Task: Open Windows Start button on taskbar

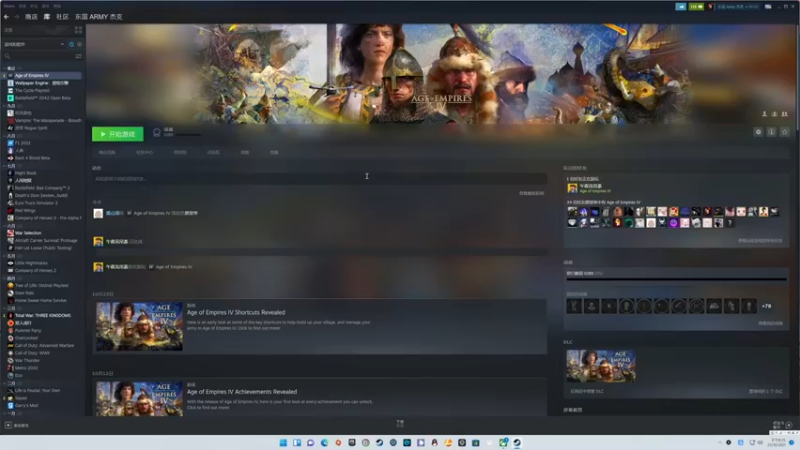Action: pyautogui.click(x=283, y=443)
